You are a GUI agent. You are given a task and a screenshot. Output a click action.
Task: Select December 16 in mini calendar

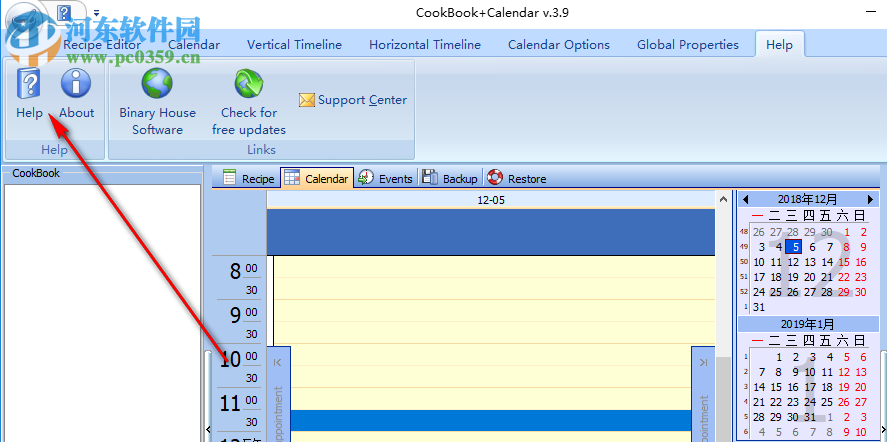click(x=860, y=262)
